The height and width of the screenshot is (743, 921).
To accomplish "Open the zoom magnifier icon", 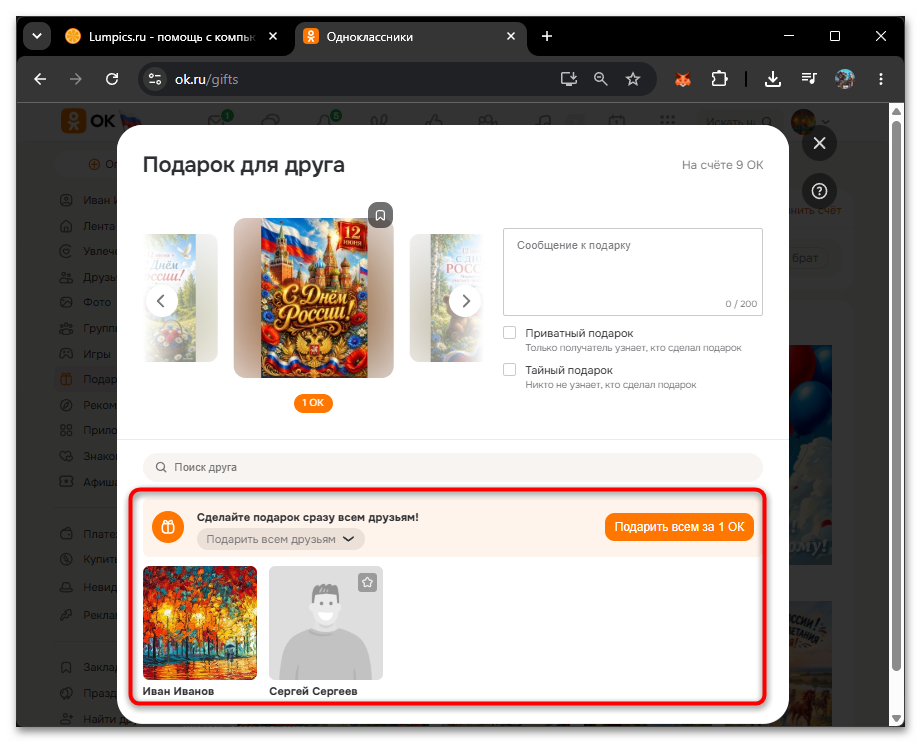I will click(x=600, y=79).
